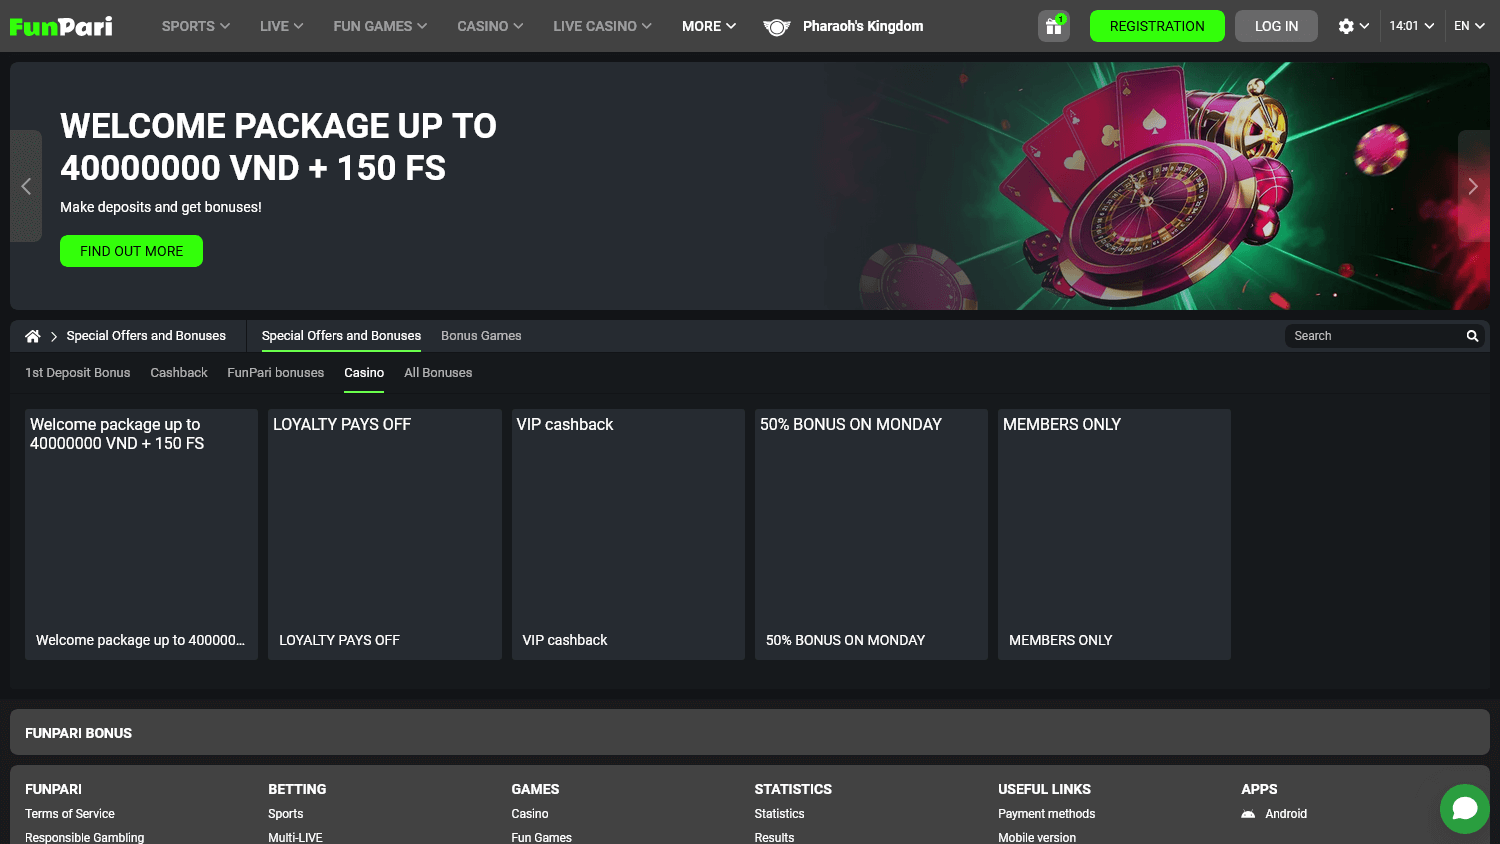Click the REGISTRATION button
The height and width of the screenshot is (844, 1500).
(x=1157, y=26)
